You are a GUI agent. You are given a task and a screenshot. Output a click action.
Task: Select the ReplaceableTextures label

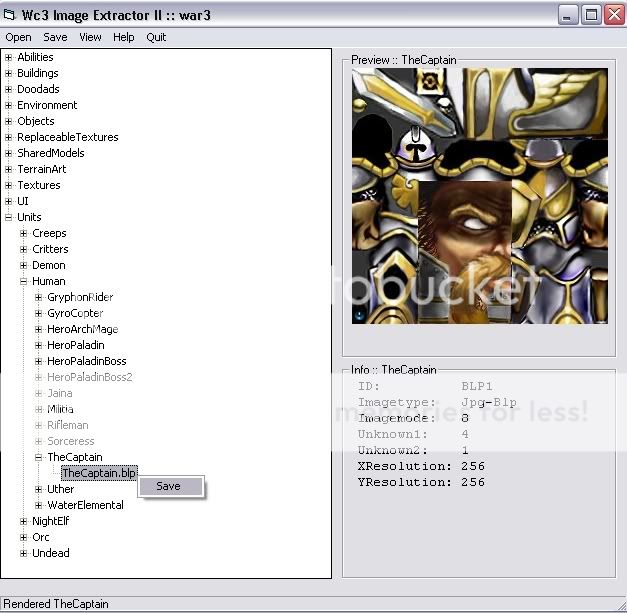point(68,137)
